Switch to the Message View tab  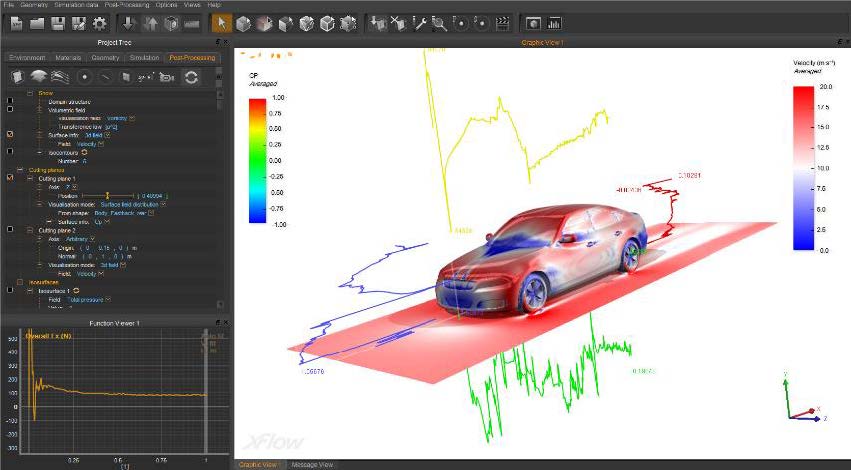(x=311, y=464)
